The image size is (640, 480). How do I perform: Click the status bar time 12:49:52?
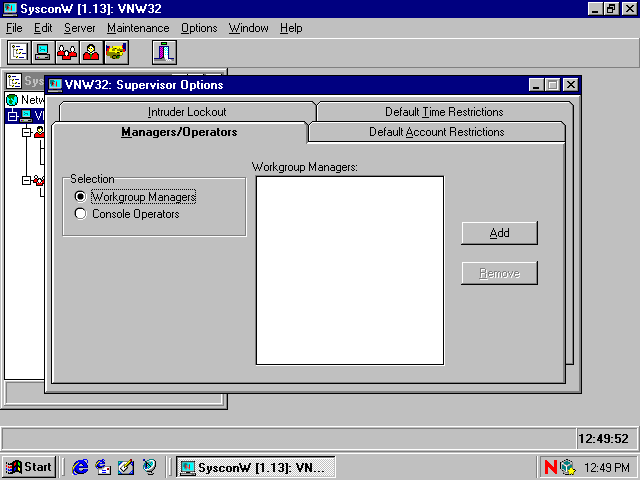(x=603, y=439)
